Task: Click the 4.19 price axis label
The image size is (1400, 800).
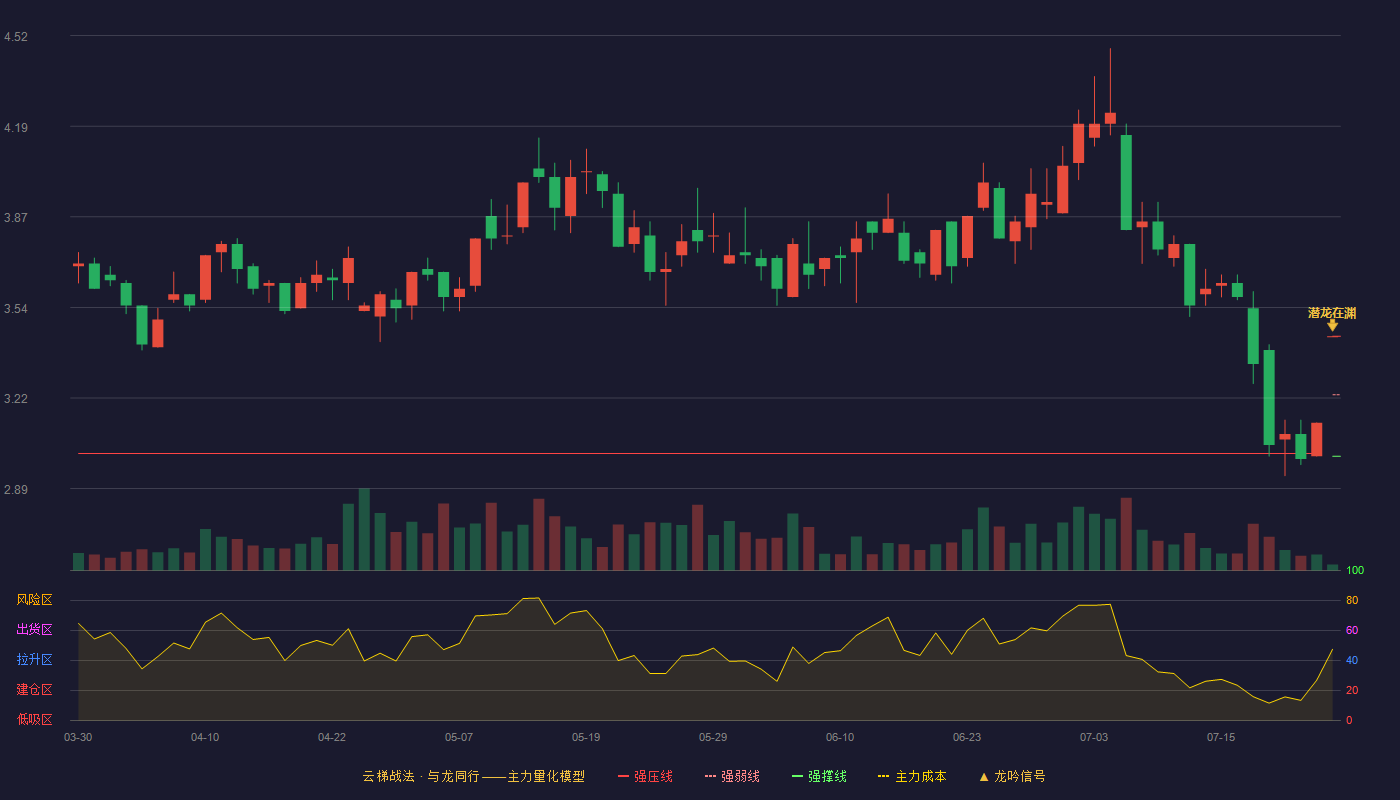Action: 16,128
